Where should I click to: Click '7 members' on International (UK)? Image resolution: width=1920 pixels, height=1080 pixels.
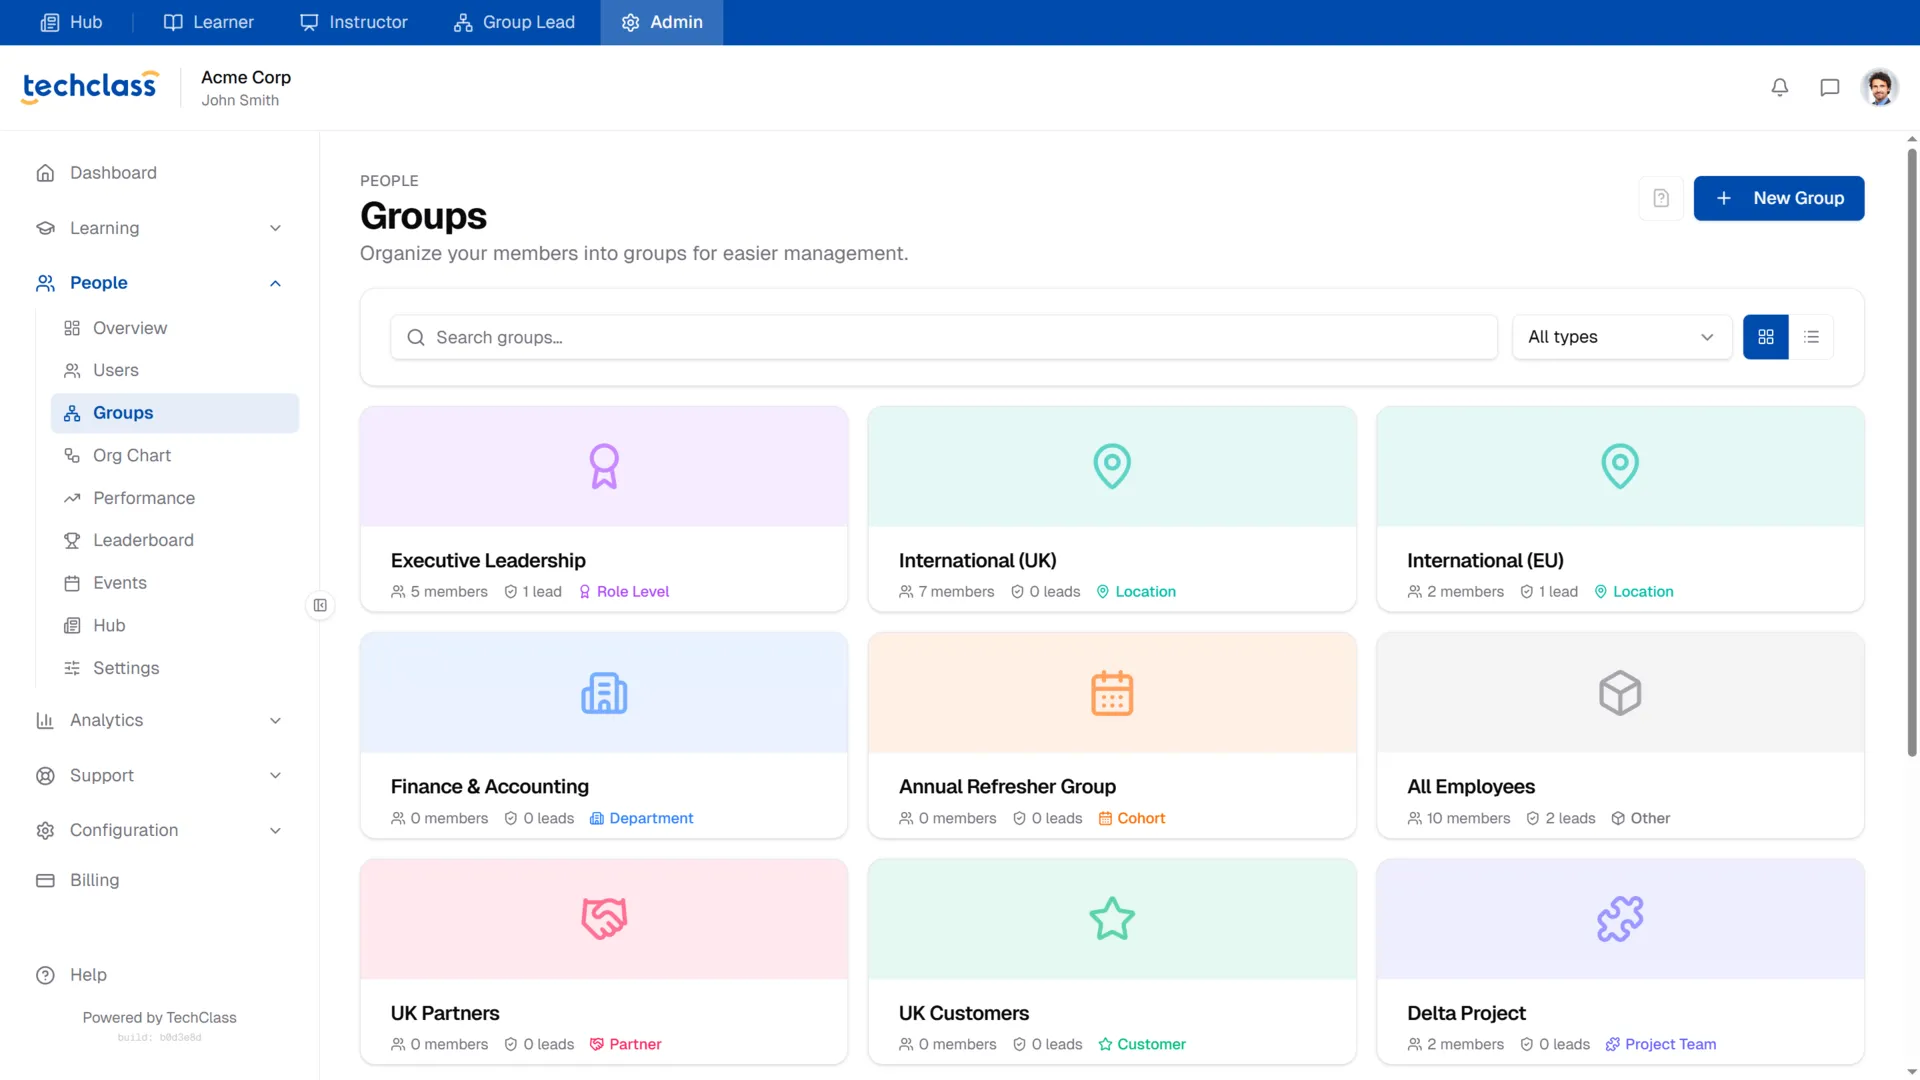click(947, 592)
